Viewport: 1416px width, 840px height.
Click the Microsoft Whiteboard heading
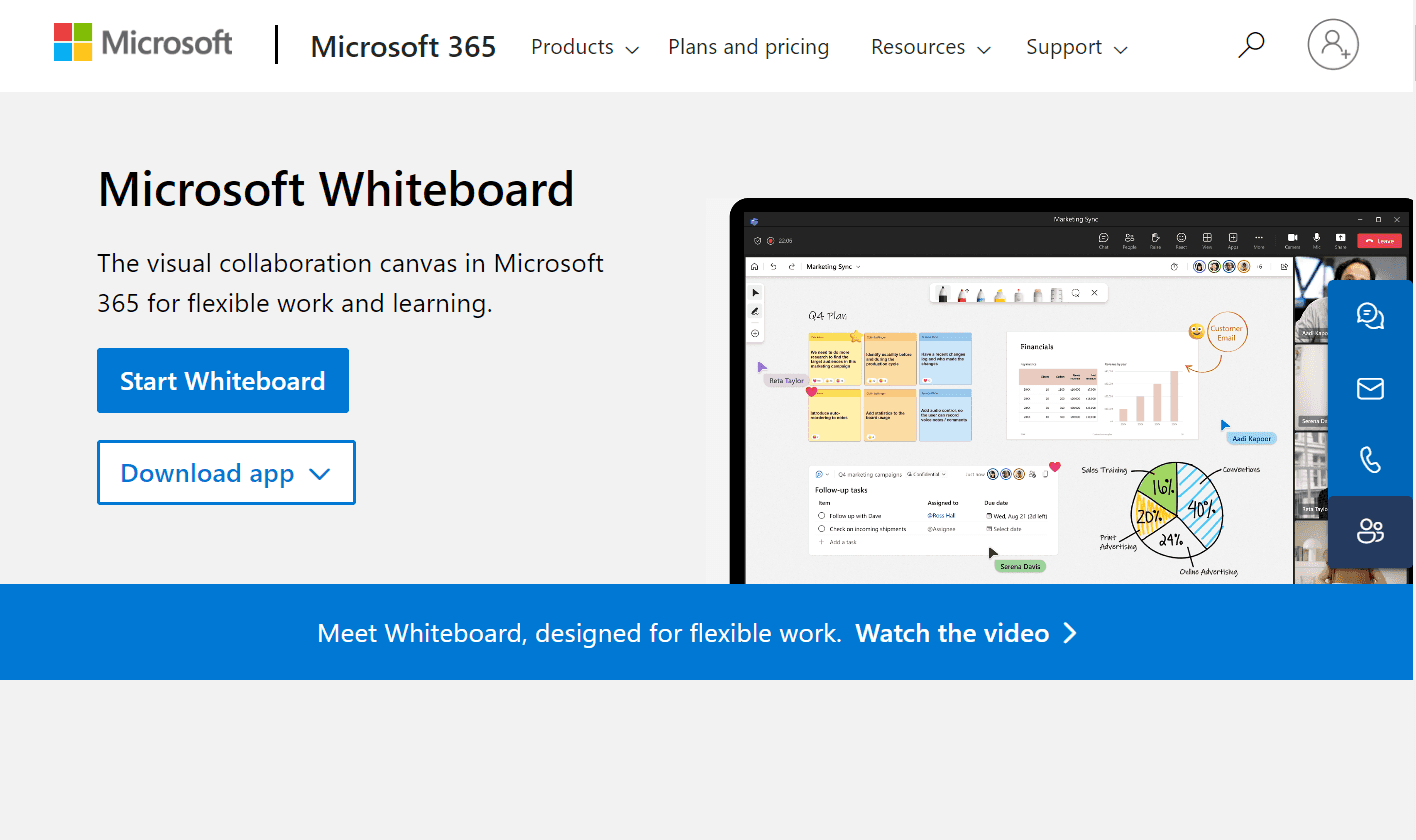(x=336, y=189)
